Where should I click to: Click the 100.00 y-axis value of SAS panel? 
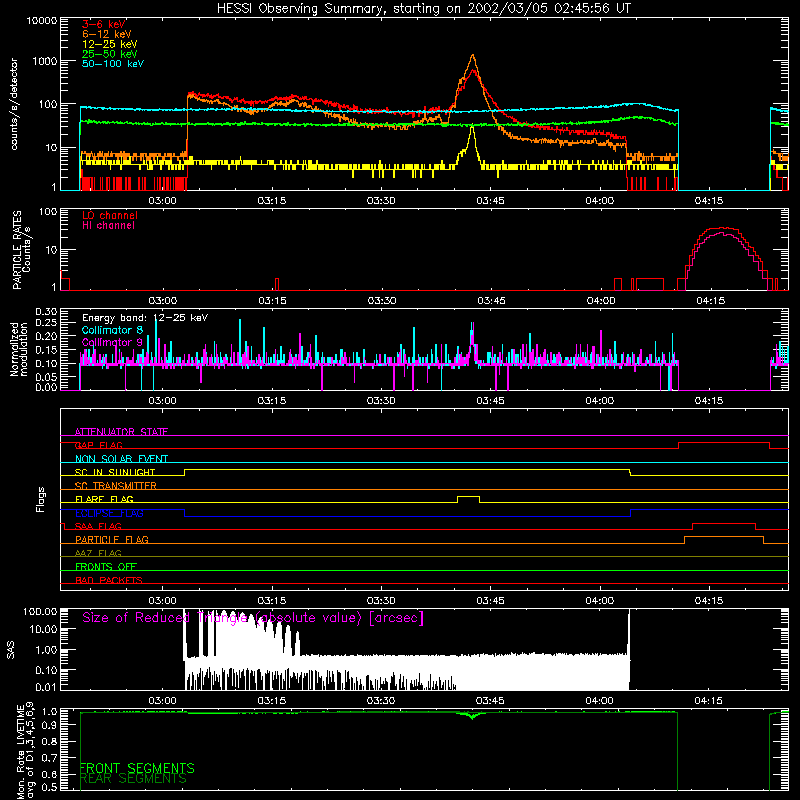pos(40,611)
